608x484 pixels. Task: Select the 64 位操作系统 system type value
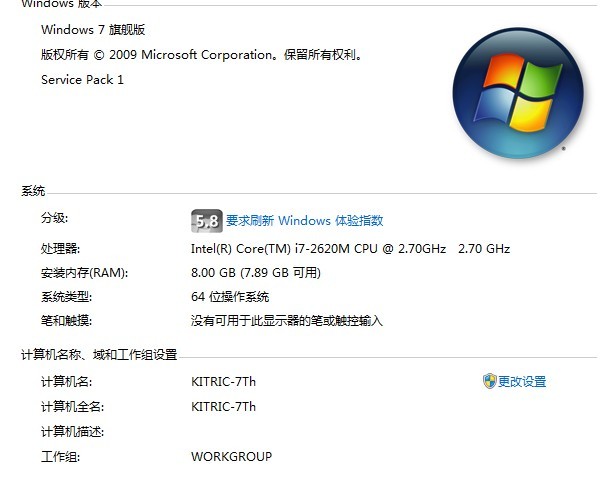230,297
